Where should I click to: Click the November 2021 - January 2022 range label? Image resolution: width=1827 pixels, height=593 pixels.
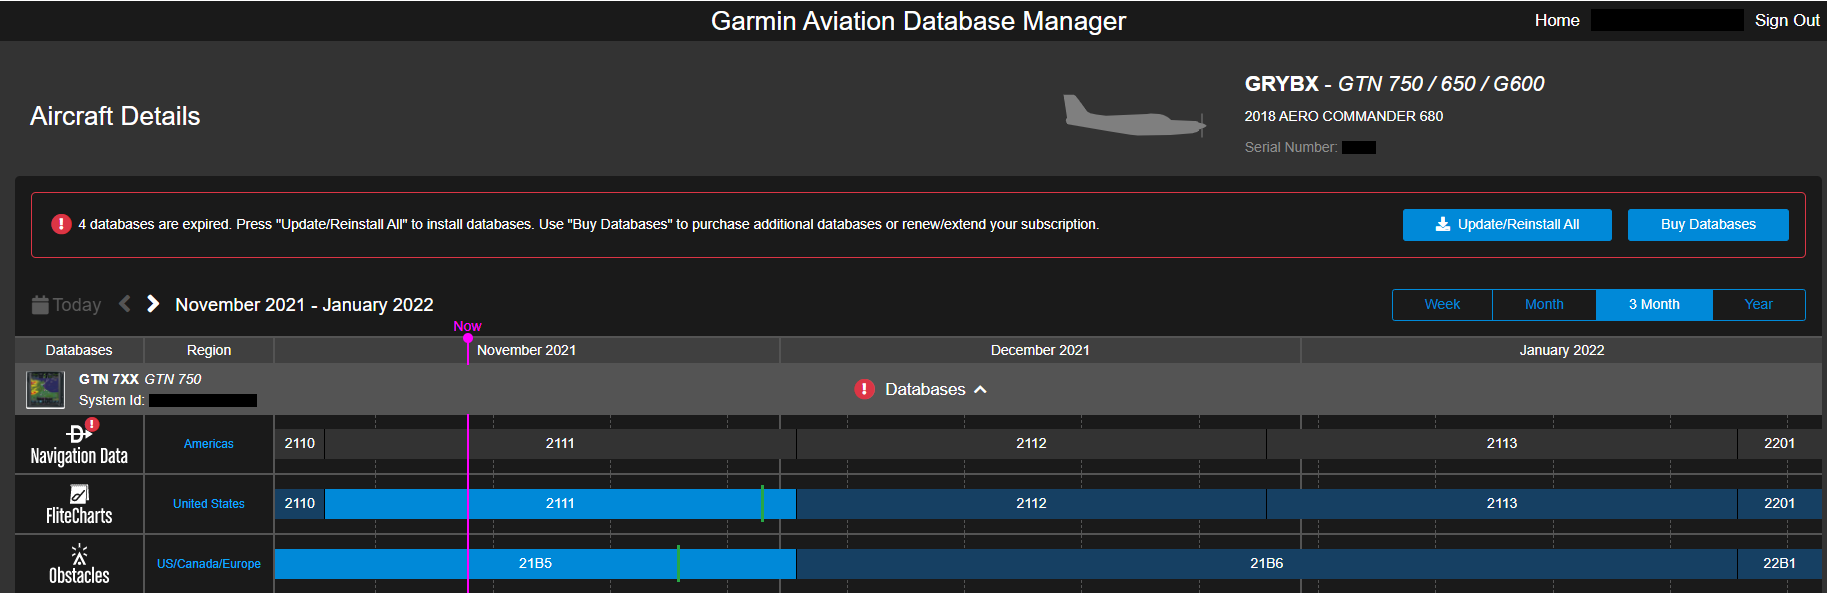[x=304, y=305]
